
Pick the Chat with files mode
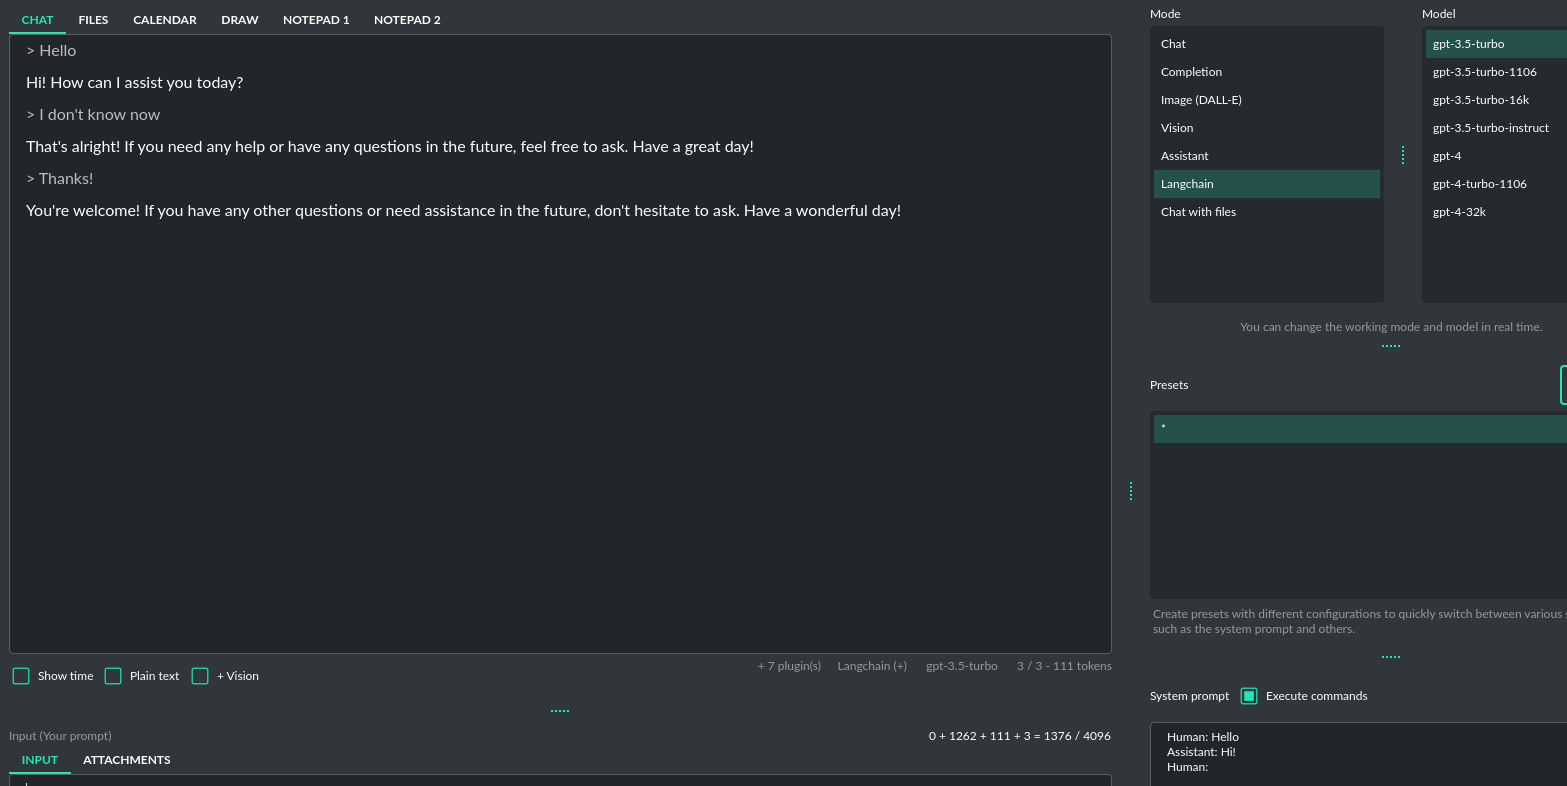tap(1198, 212)
